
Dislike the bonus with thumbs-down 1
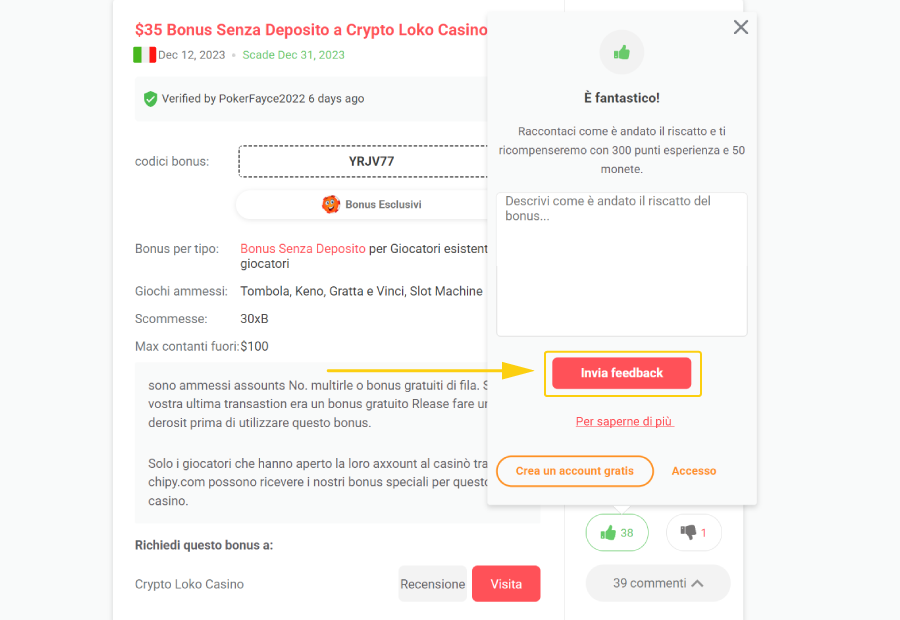pyautogui.click(x=693, y=533)
